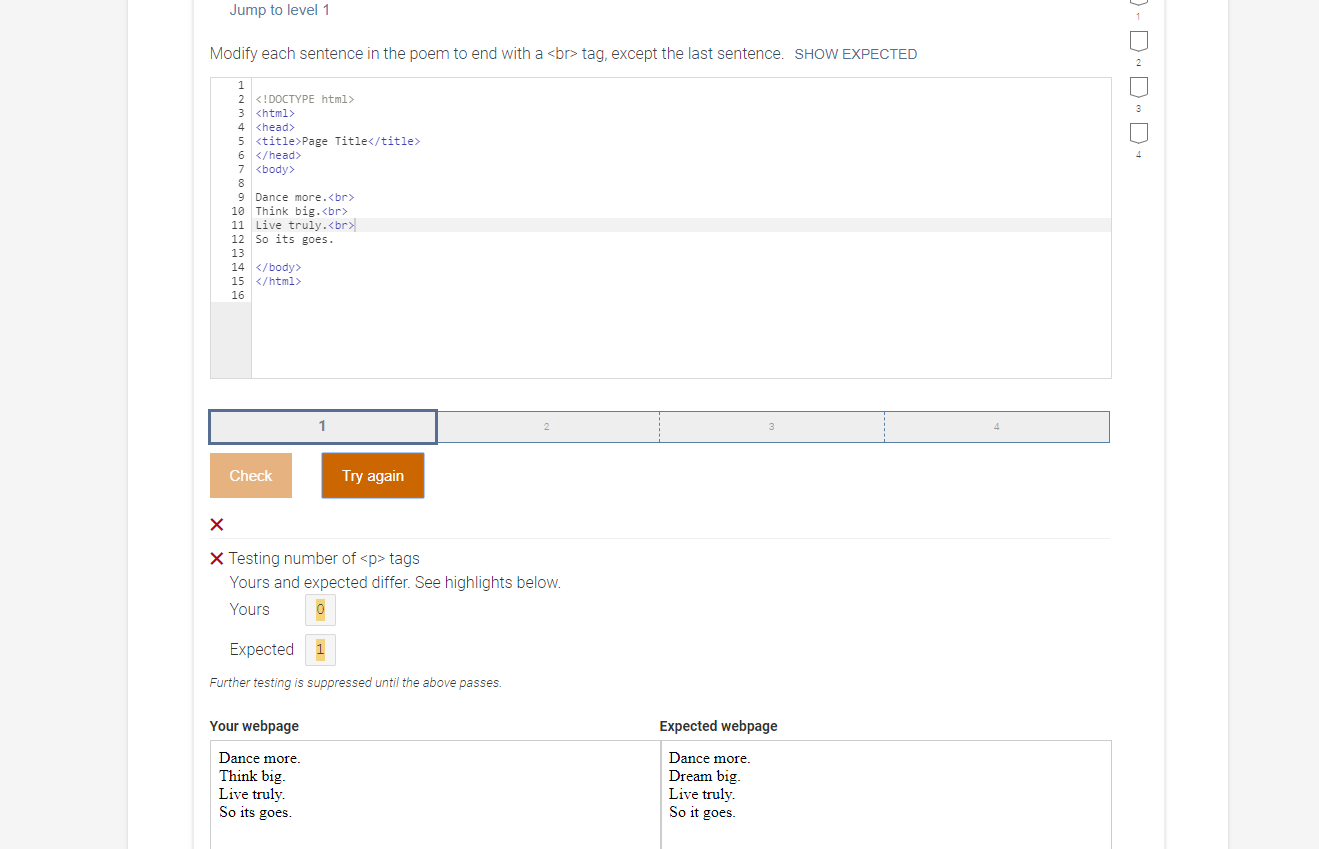Click 'Testing number of <p> tags' result text
This screenshot has width=1319, height=849.
point(324,559)
